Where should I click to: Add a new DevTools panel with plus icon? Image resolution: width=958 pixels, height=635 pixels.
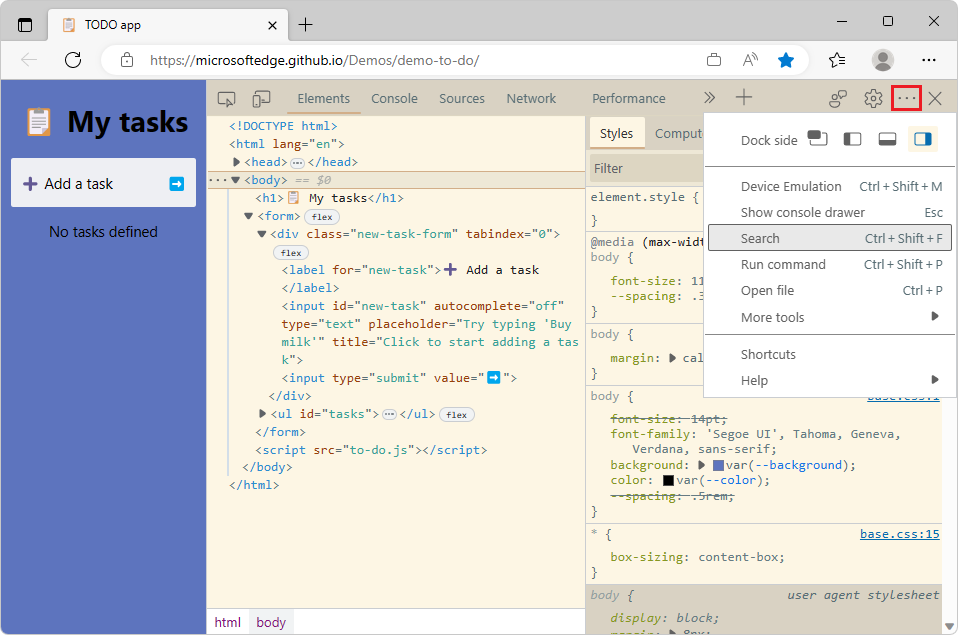coord(743,98)
